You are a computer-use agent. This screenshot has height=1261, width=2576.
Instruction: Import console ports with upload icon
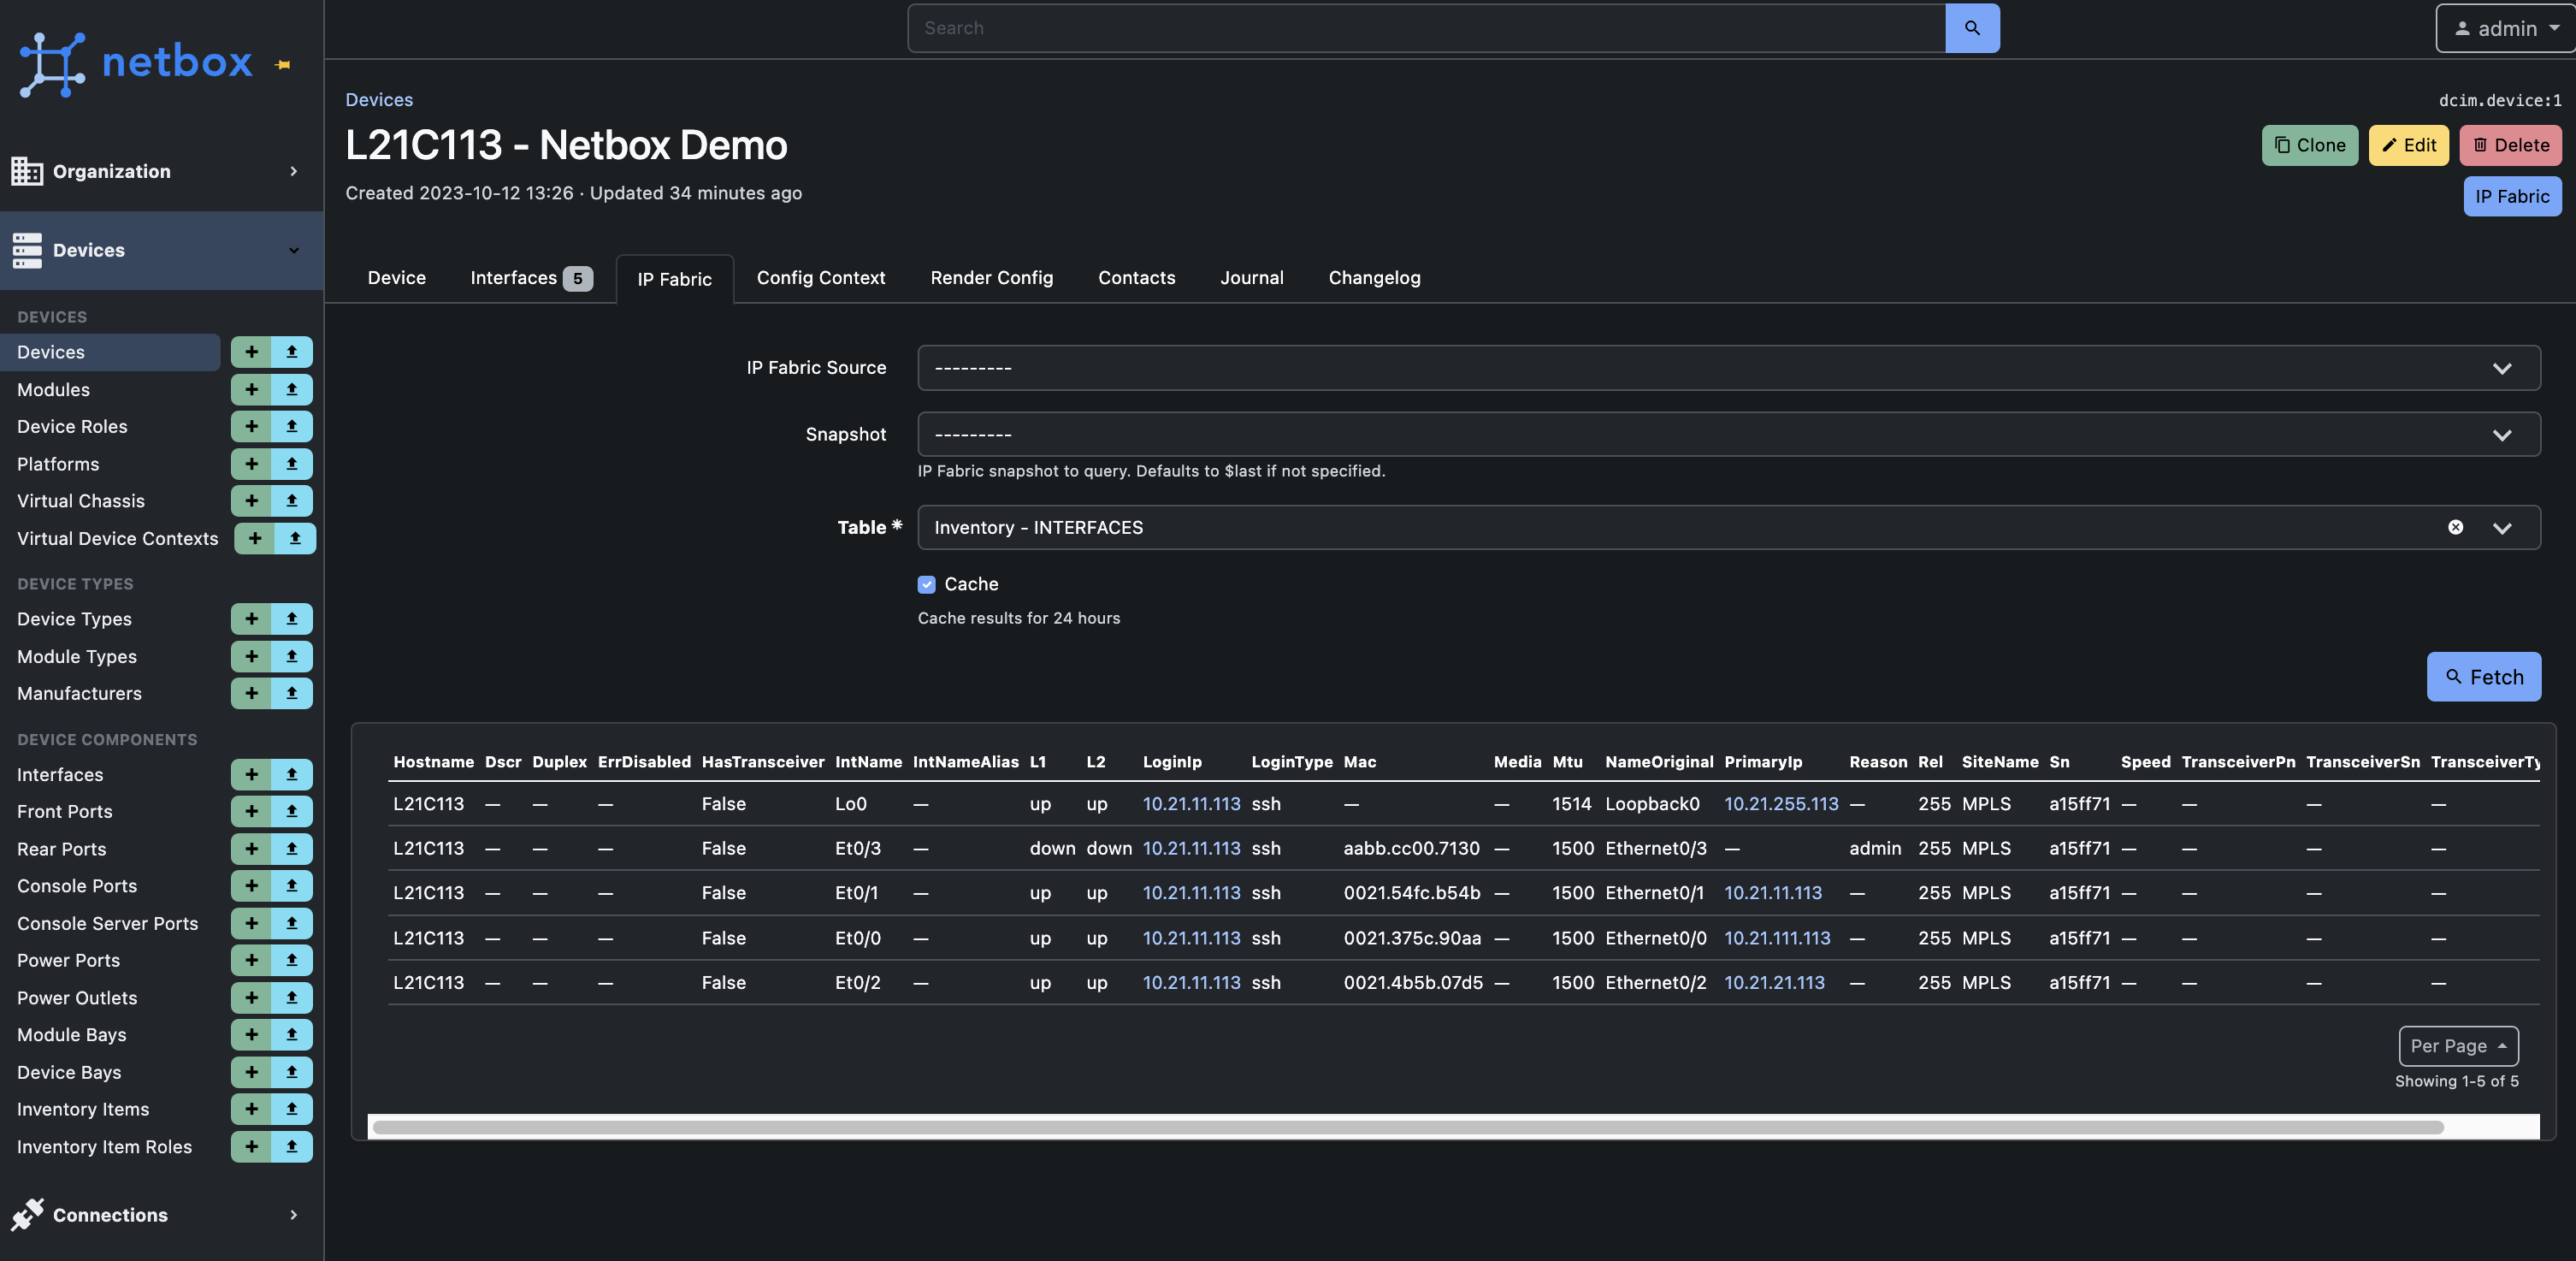pyautogui.click(x=292, y=886)
